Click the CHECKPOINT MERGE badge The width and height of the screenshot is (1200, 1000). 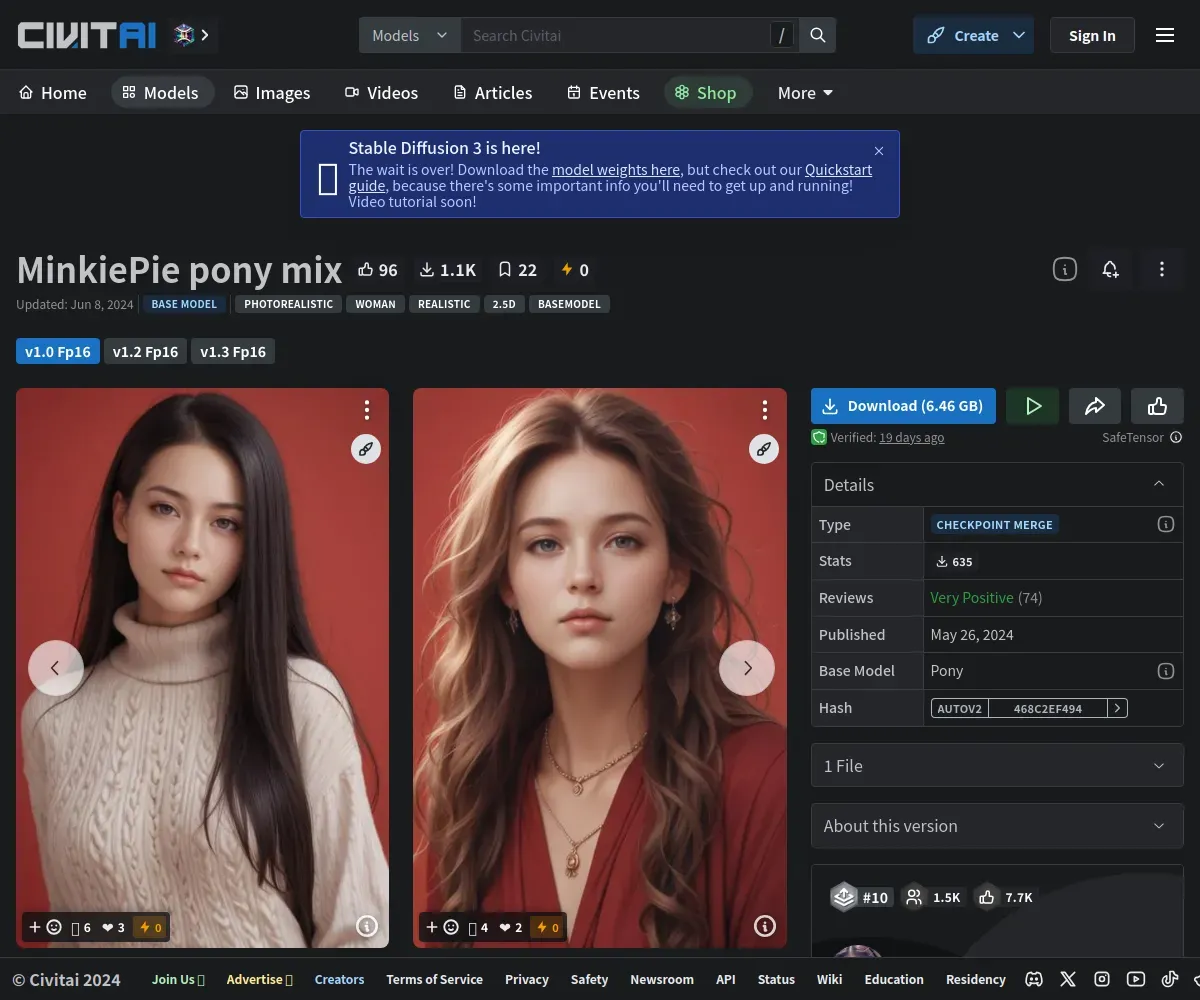994,524
